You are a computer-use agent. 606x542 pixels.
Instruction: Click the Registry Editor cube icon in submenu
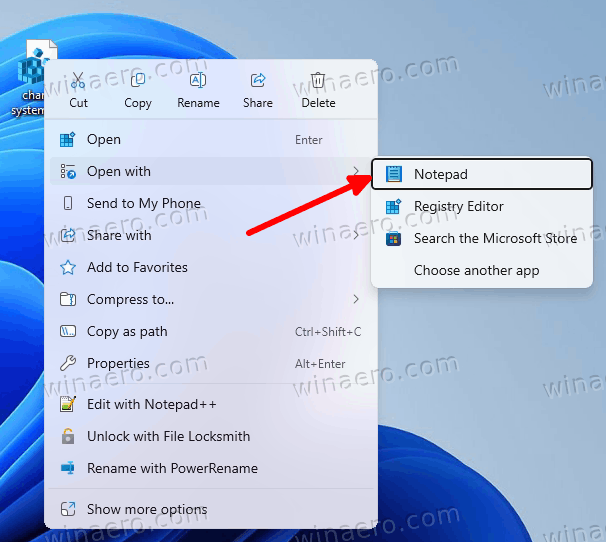394,206
